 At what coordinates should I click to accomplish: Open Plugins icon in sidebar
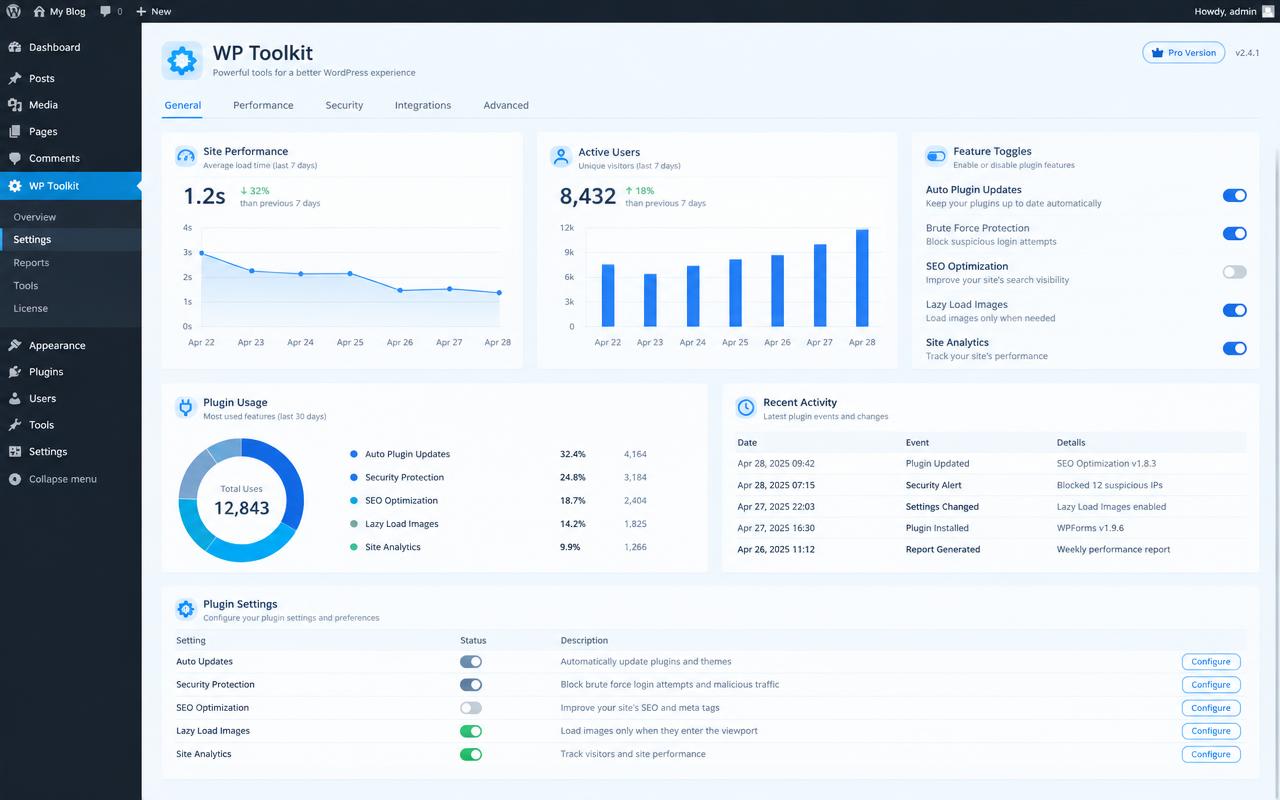click(15, 372)
